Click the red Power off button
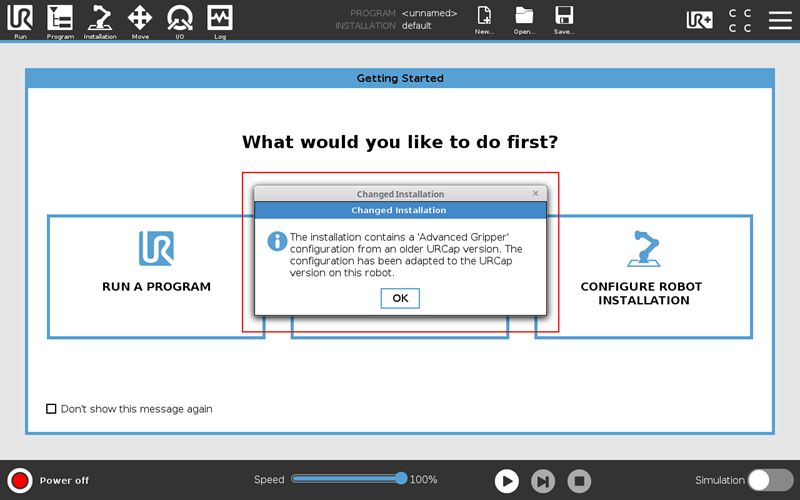Viewport: 800px width, 500px height. pyautogui.click(x=19, y=480)
